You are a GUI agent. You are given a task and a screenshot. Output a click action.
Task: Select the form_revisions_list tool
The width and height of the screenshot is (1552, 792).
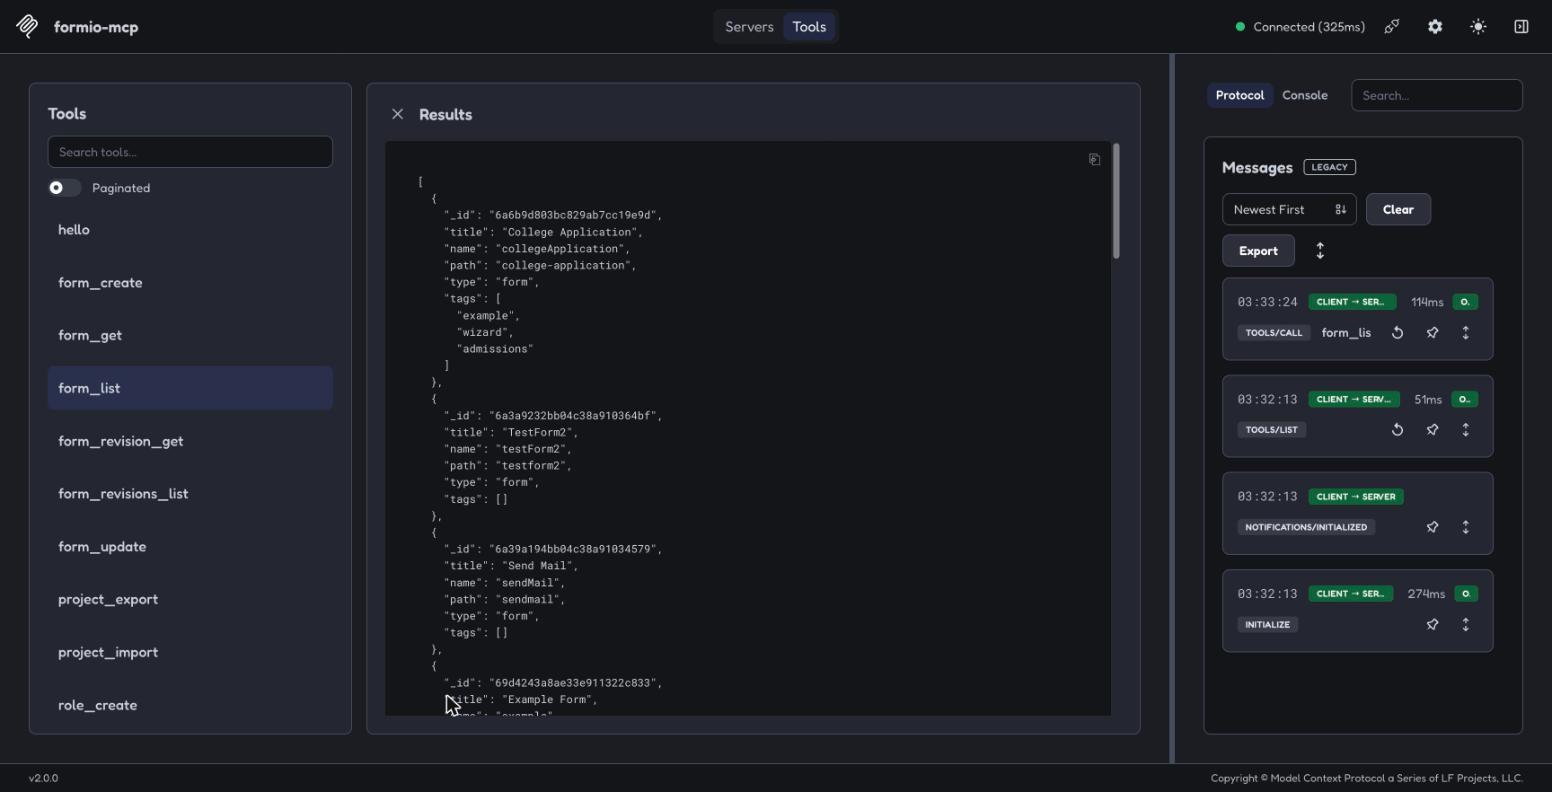(190, 494)
